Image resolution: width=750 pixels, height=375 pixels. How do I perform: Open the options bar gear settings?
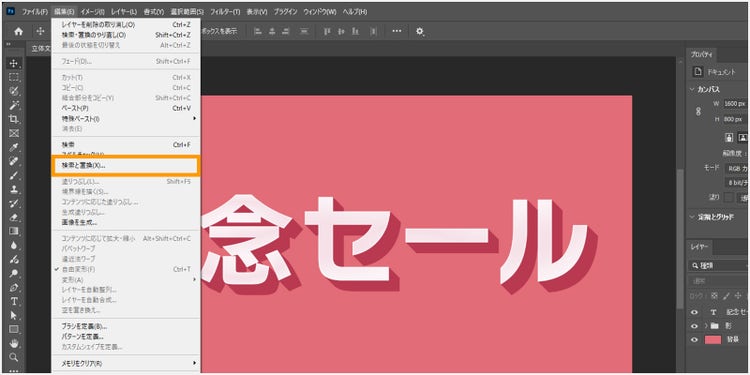pyautogui.click(x=420, y=32)
